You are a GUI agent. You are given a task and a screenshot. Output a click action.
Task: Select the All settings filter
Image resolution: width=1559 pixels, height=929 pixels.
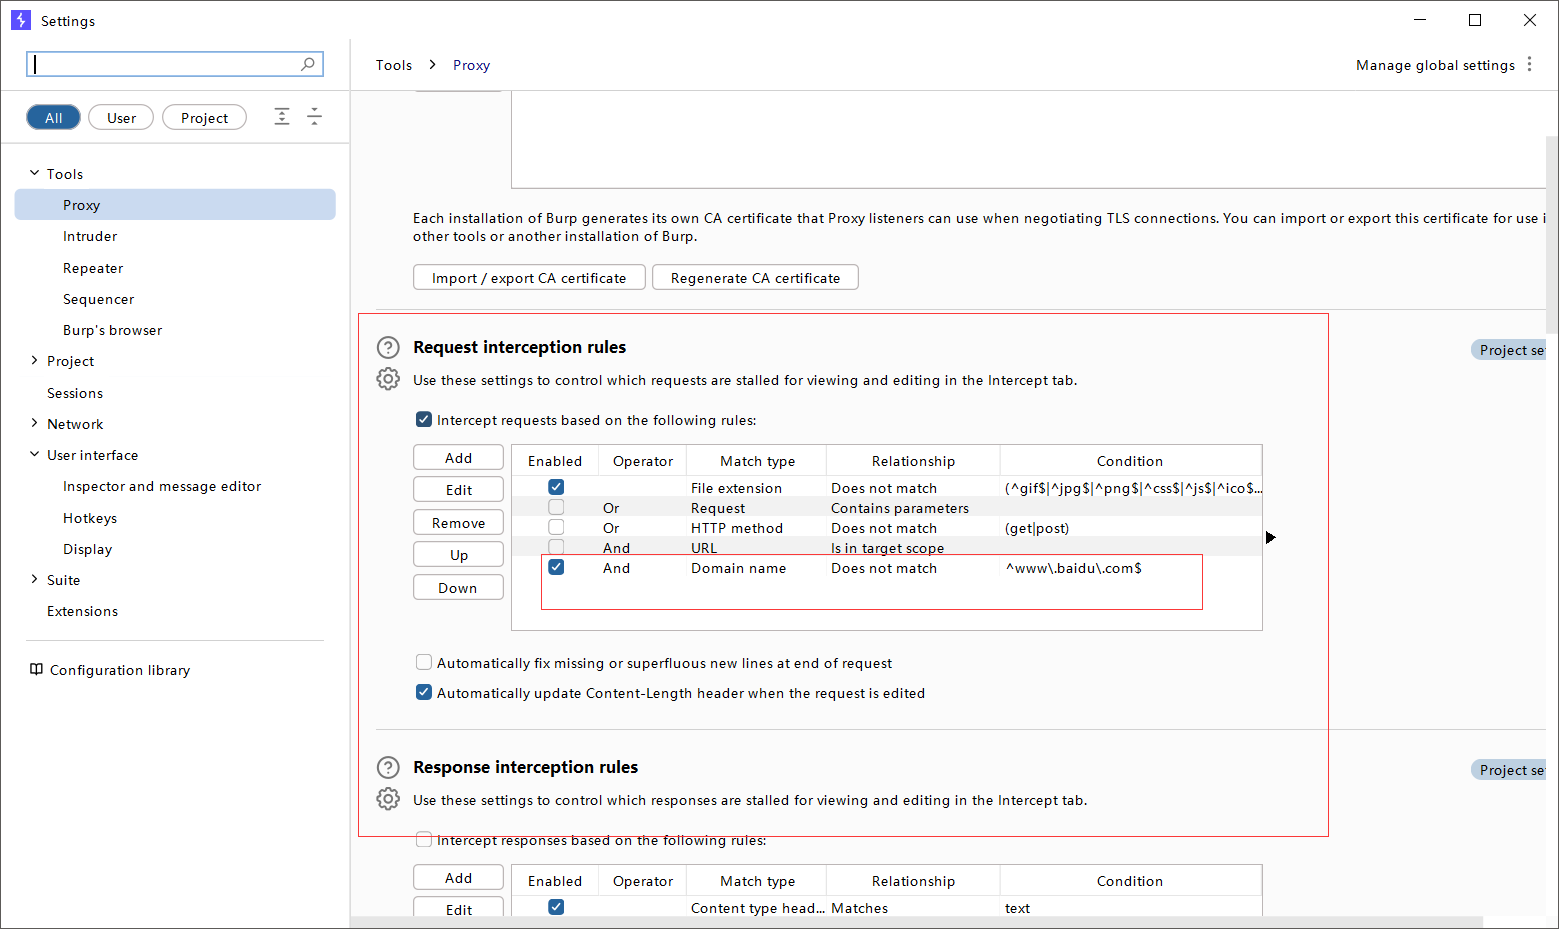(x=53, y=117)
